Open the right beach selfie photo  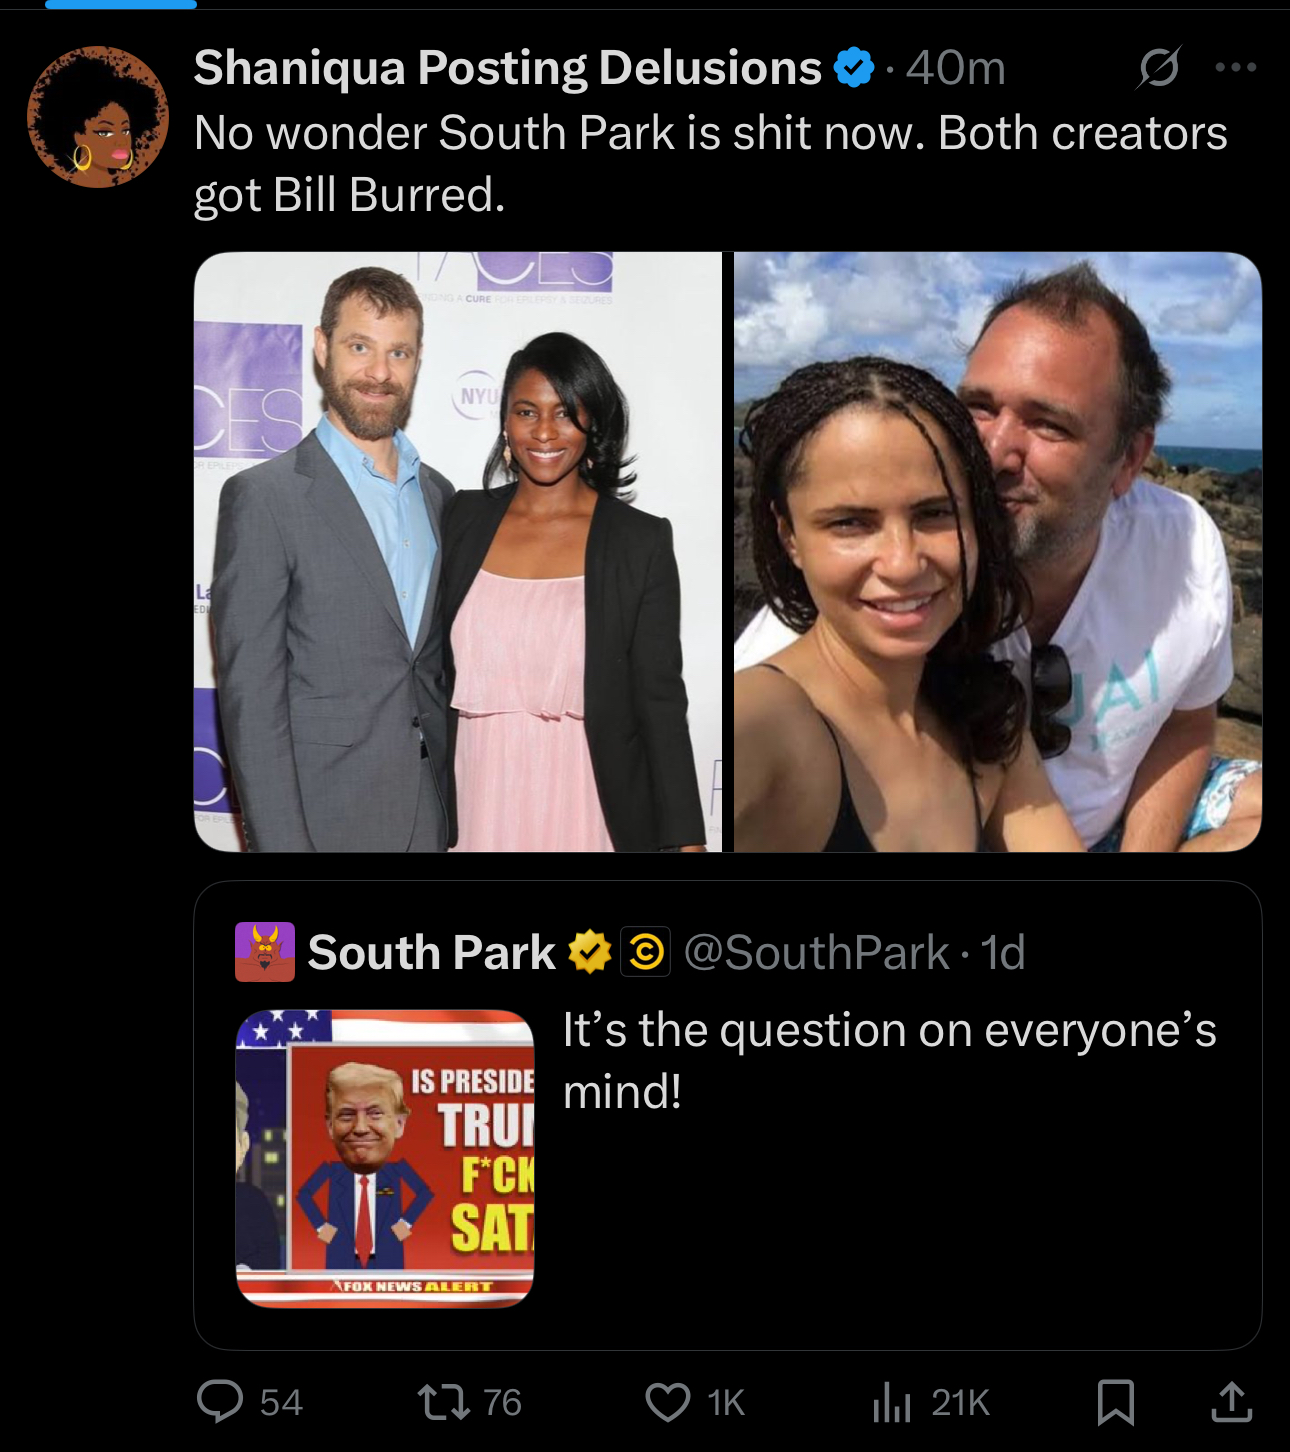[x=998, y=552]
